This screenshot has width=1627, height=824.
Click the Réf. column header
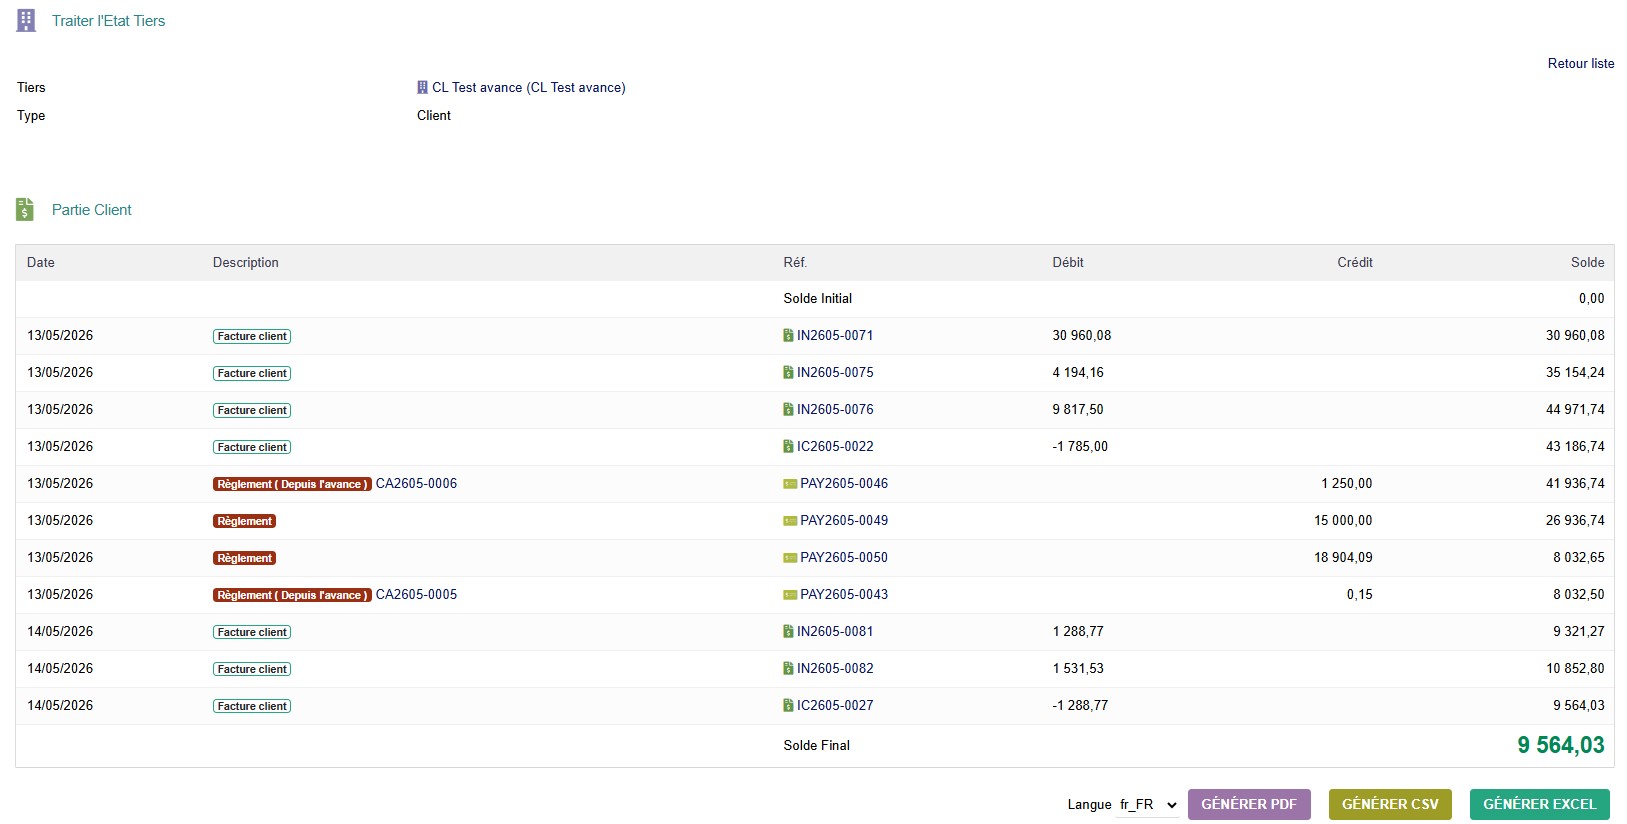[x=795, y=262]
